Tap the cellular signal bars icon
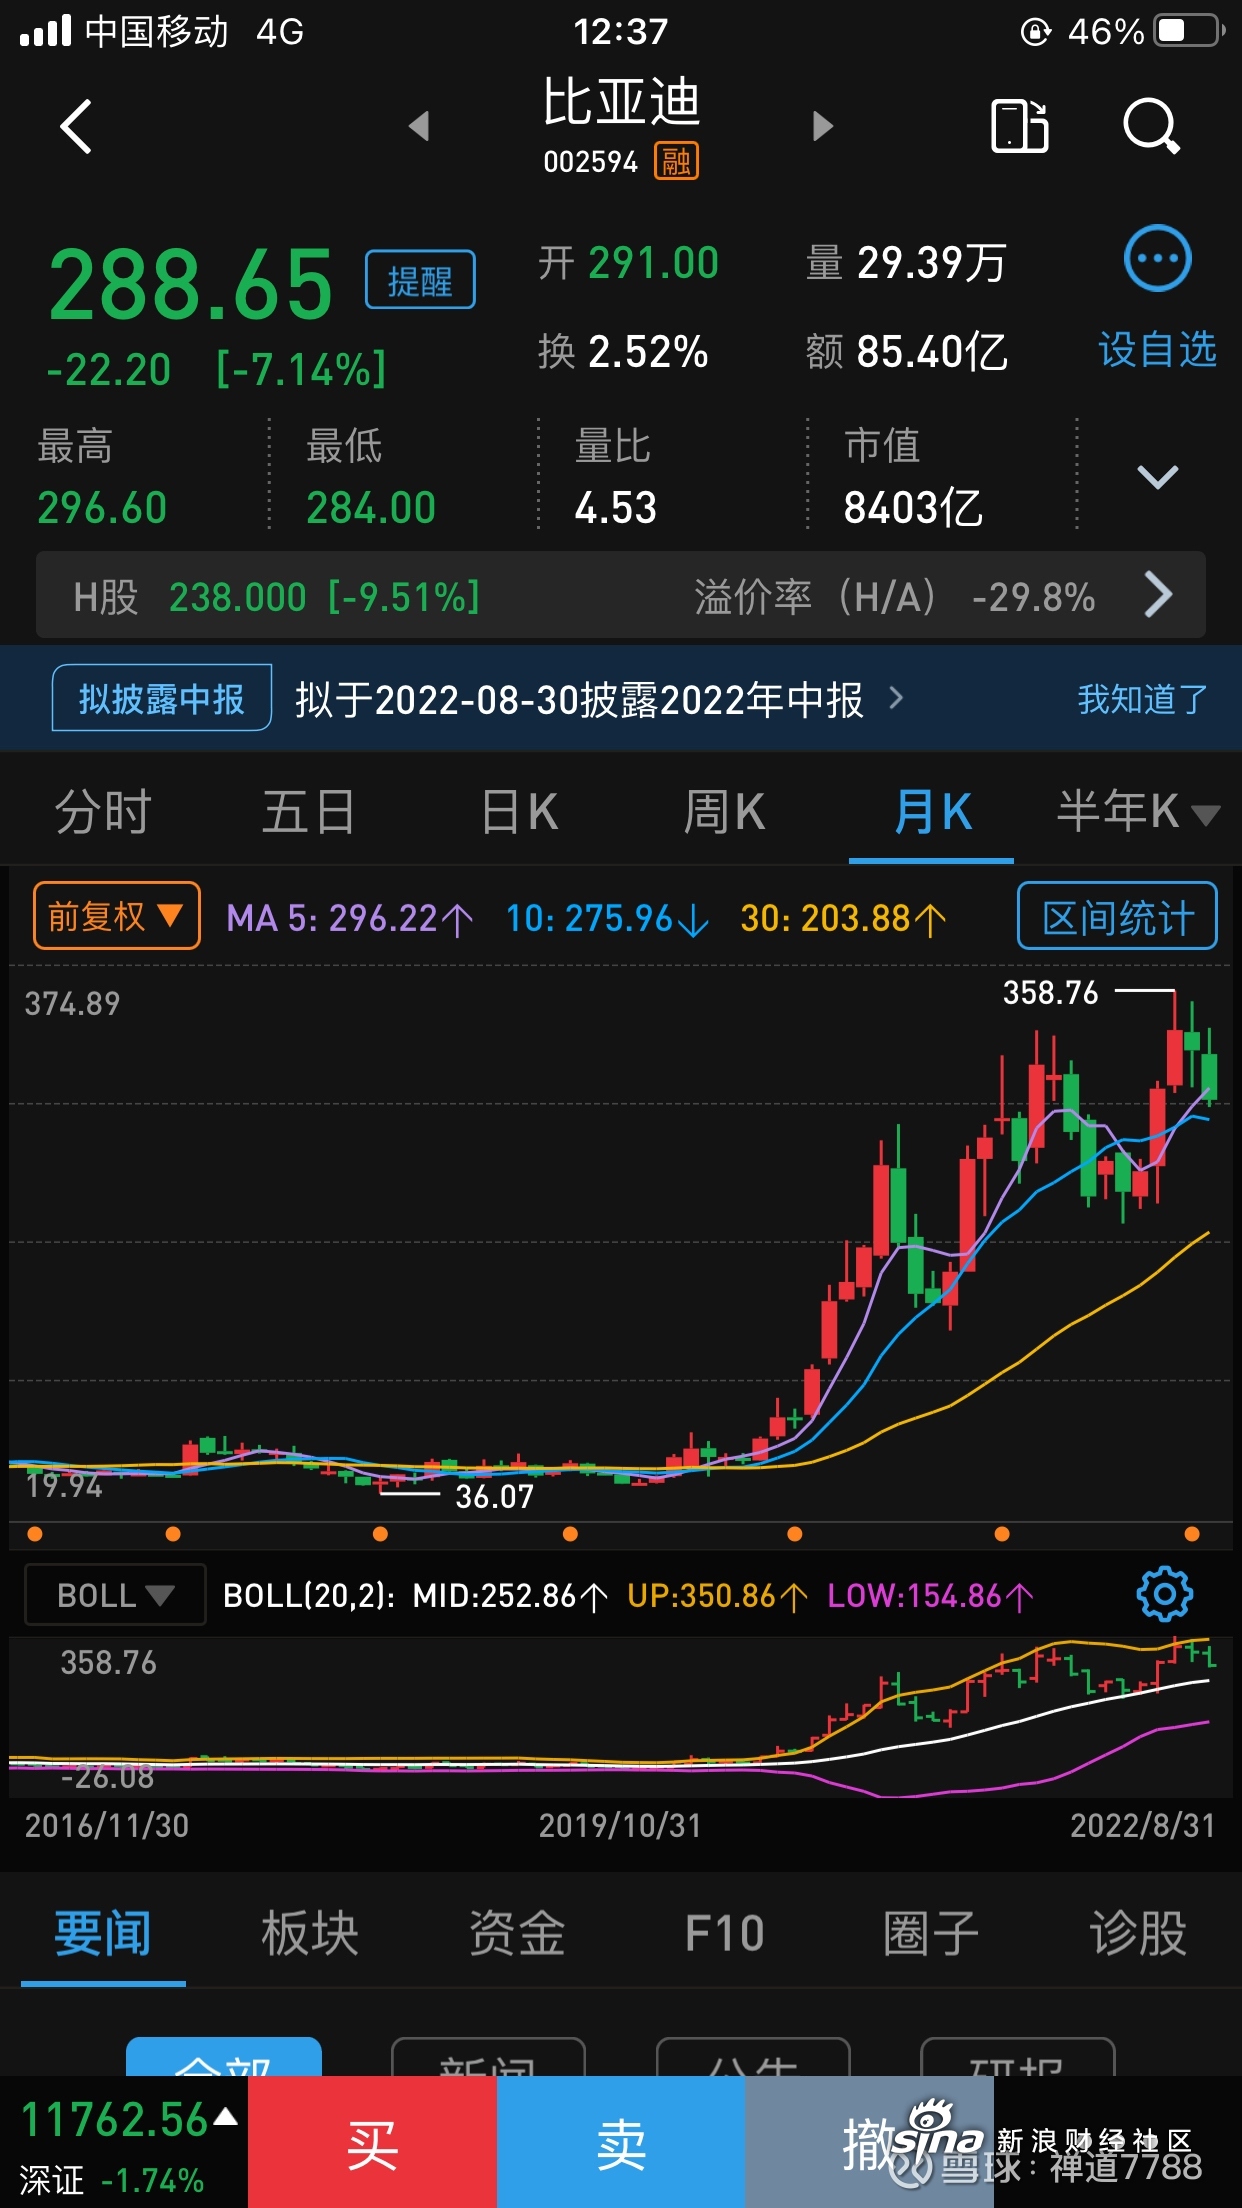1242x2208 pixels. pyautogui.click(x=46, y=30)
